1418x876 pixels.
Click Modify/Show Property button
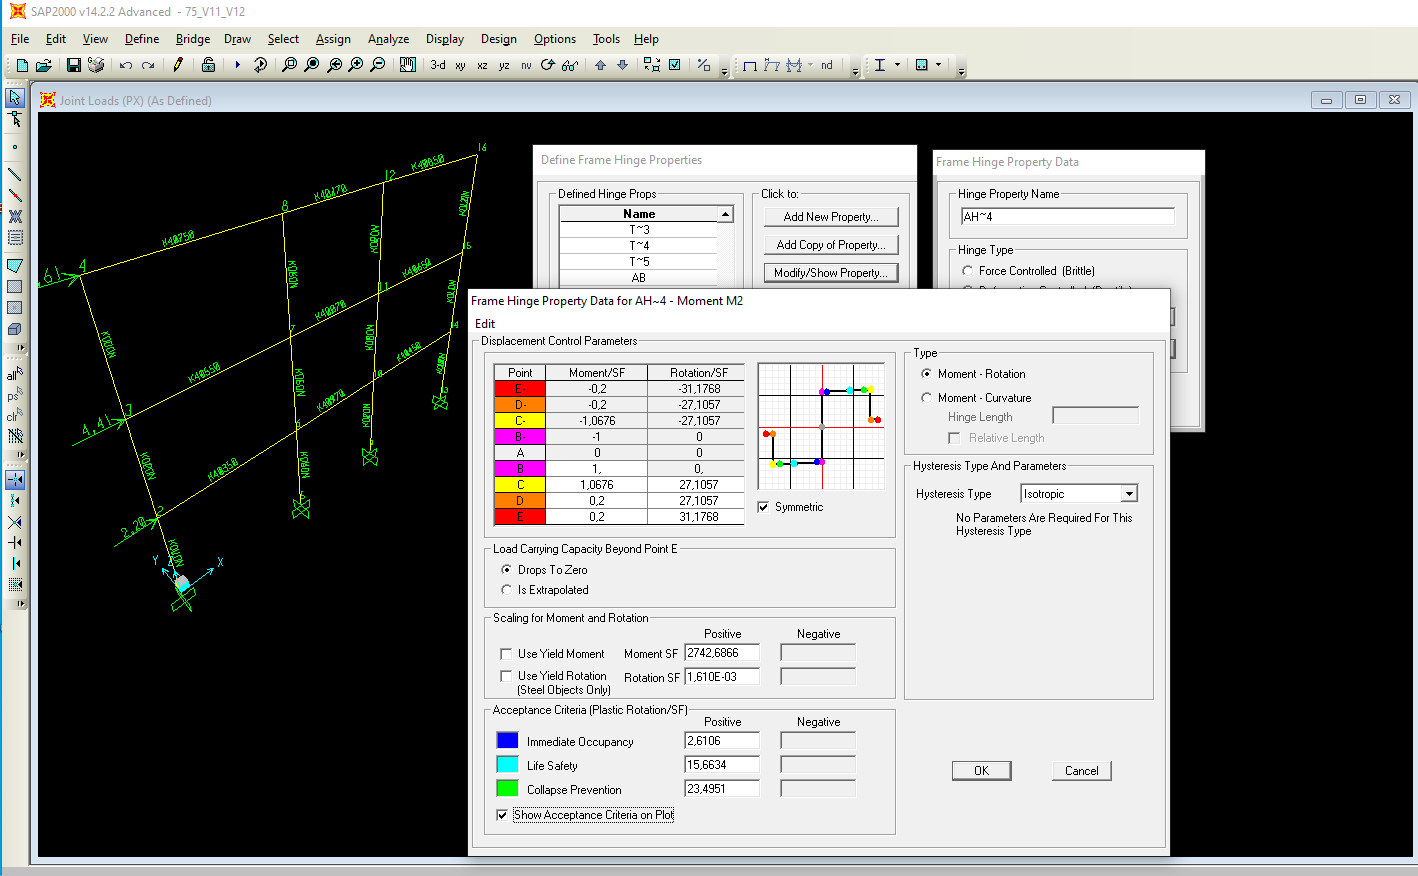click(x=831, y=273)
